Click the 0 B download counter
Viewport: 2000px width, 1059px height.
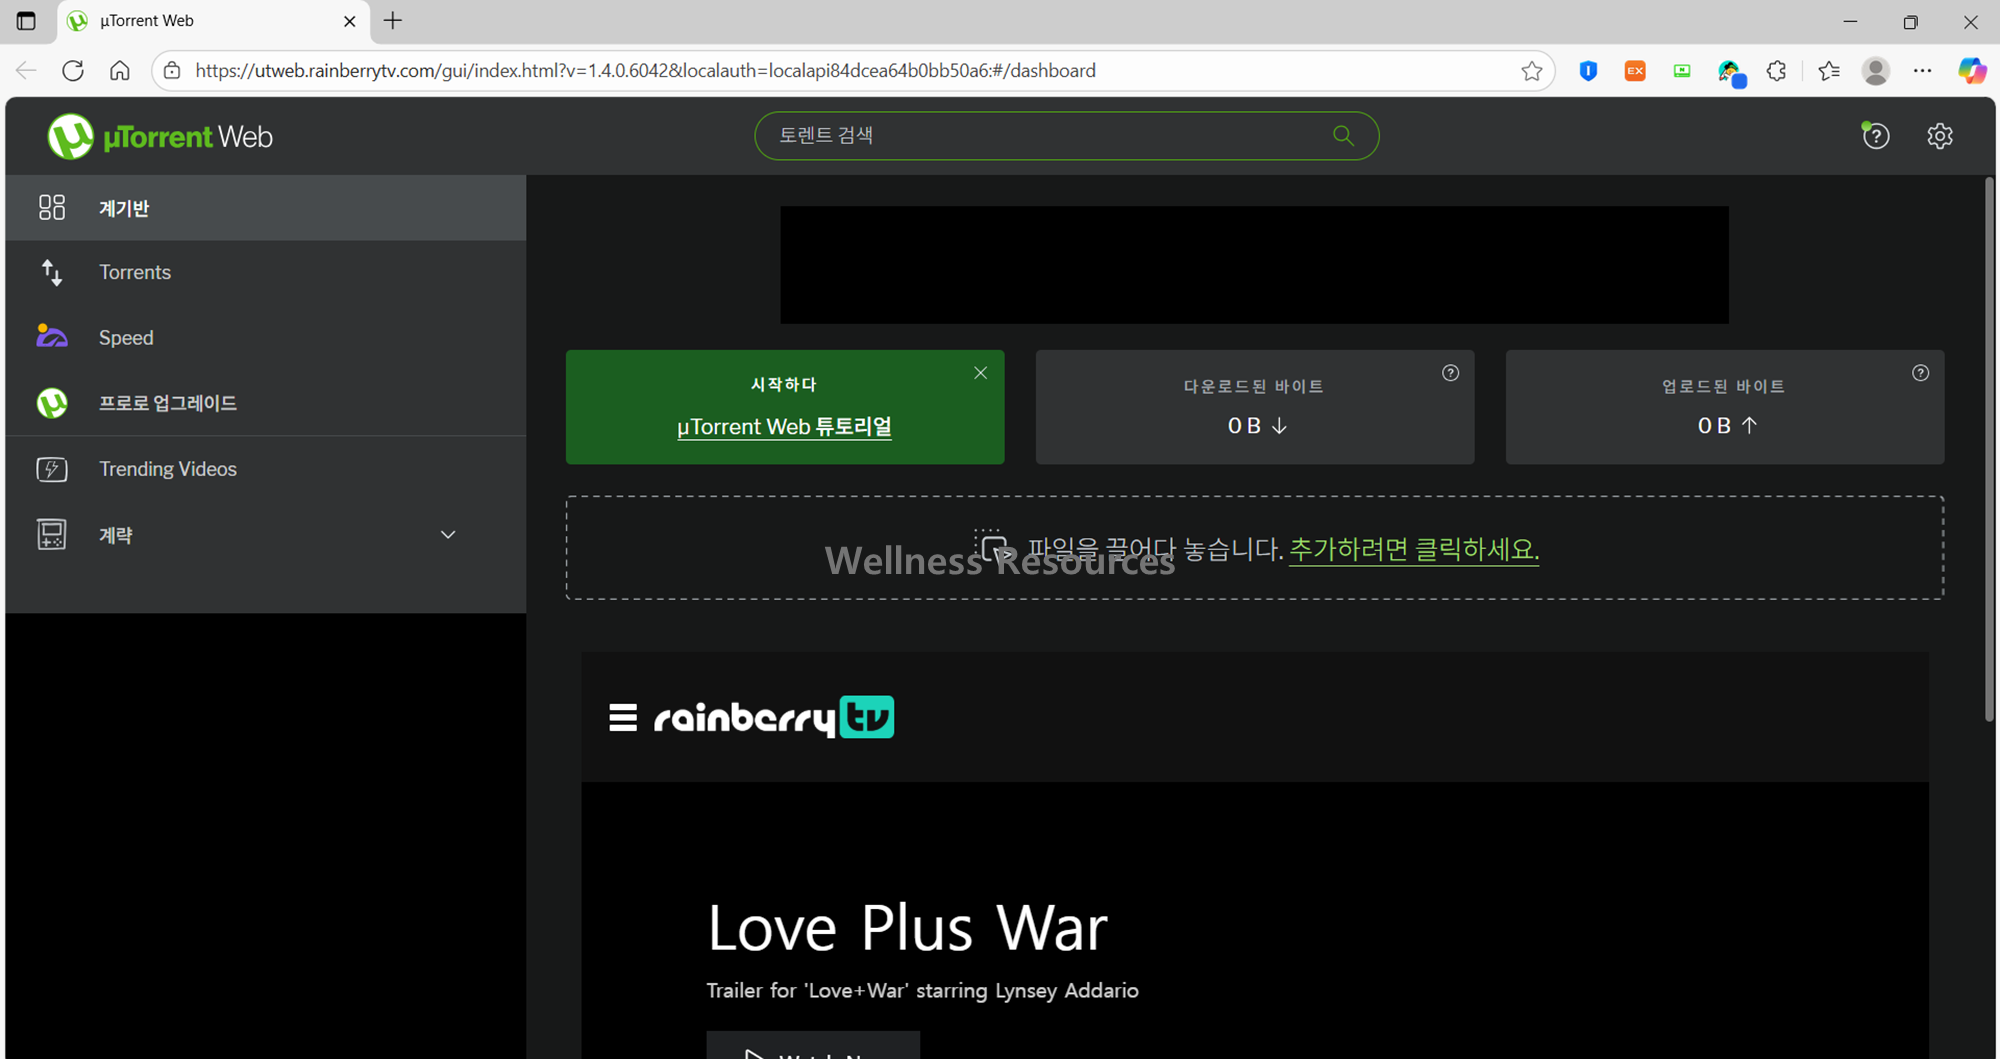pos(1256,426)
